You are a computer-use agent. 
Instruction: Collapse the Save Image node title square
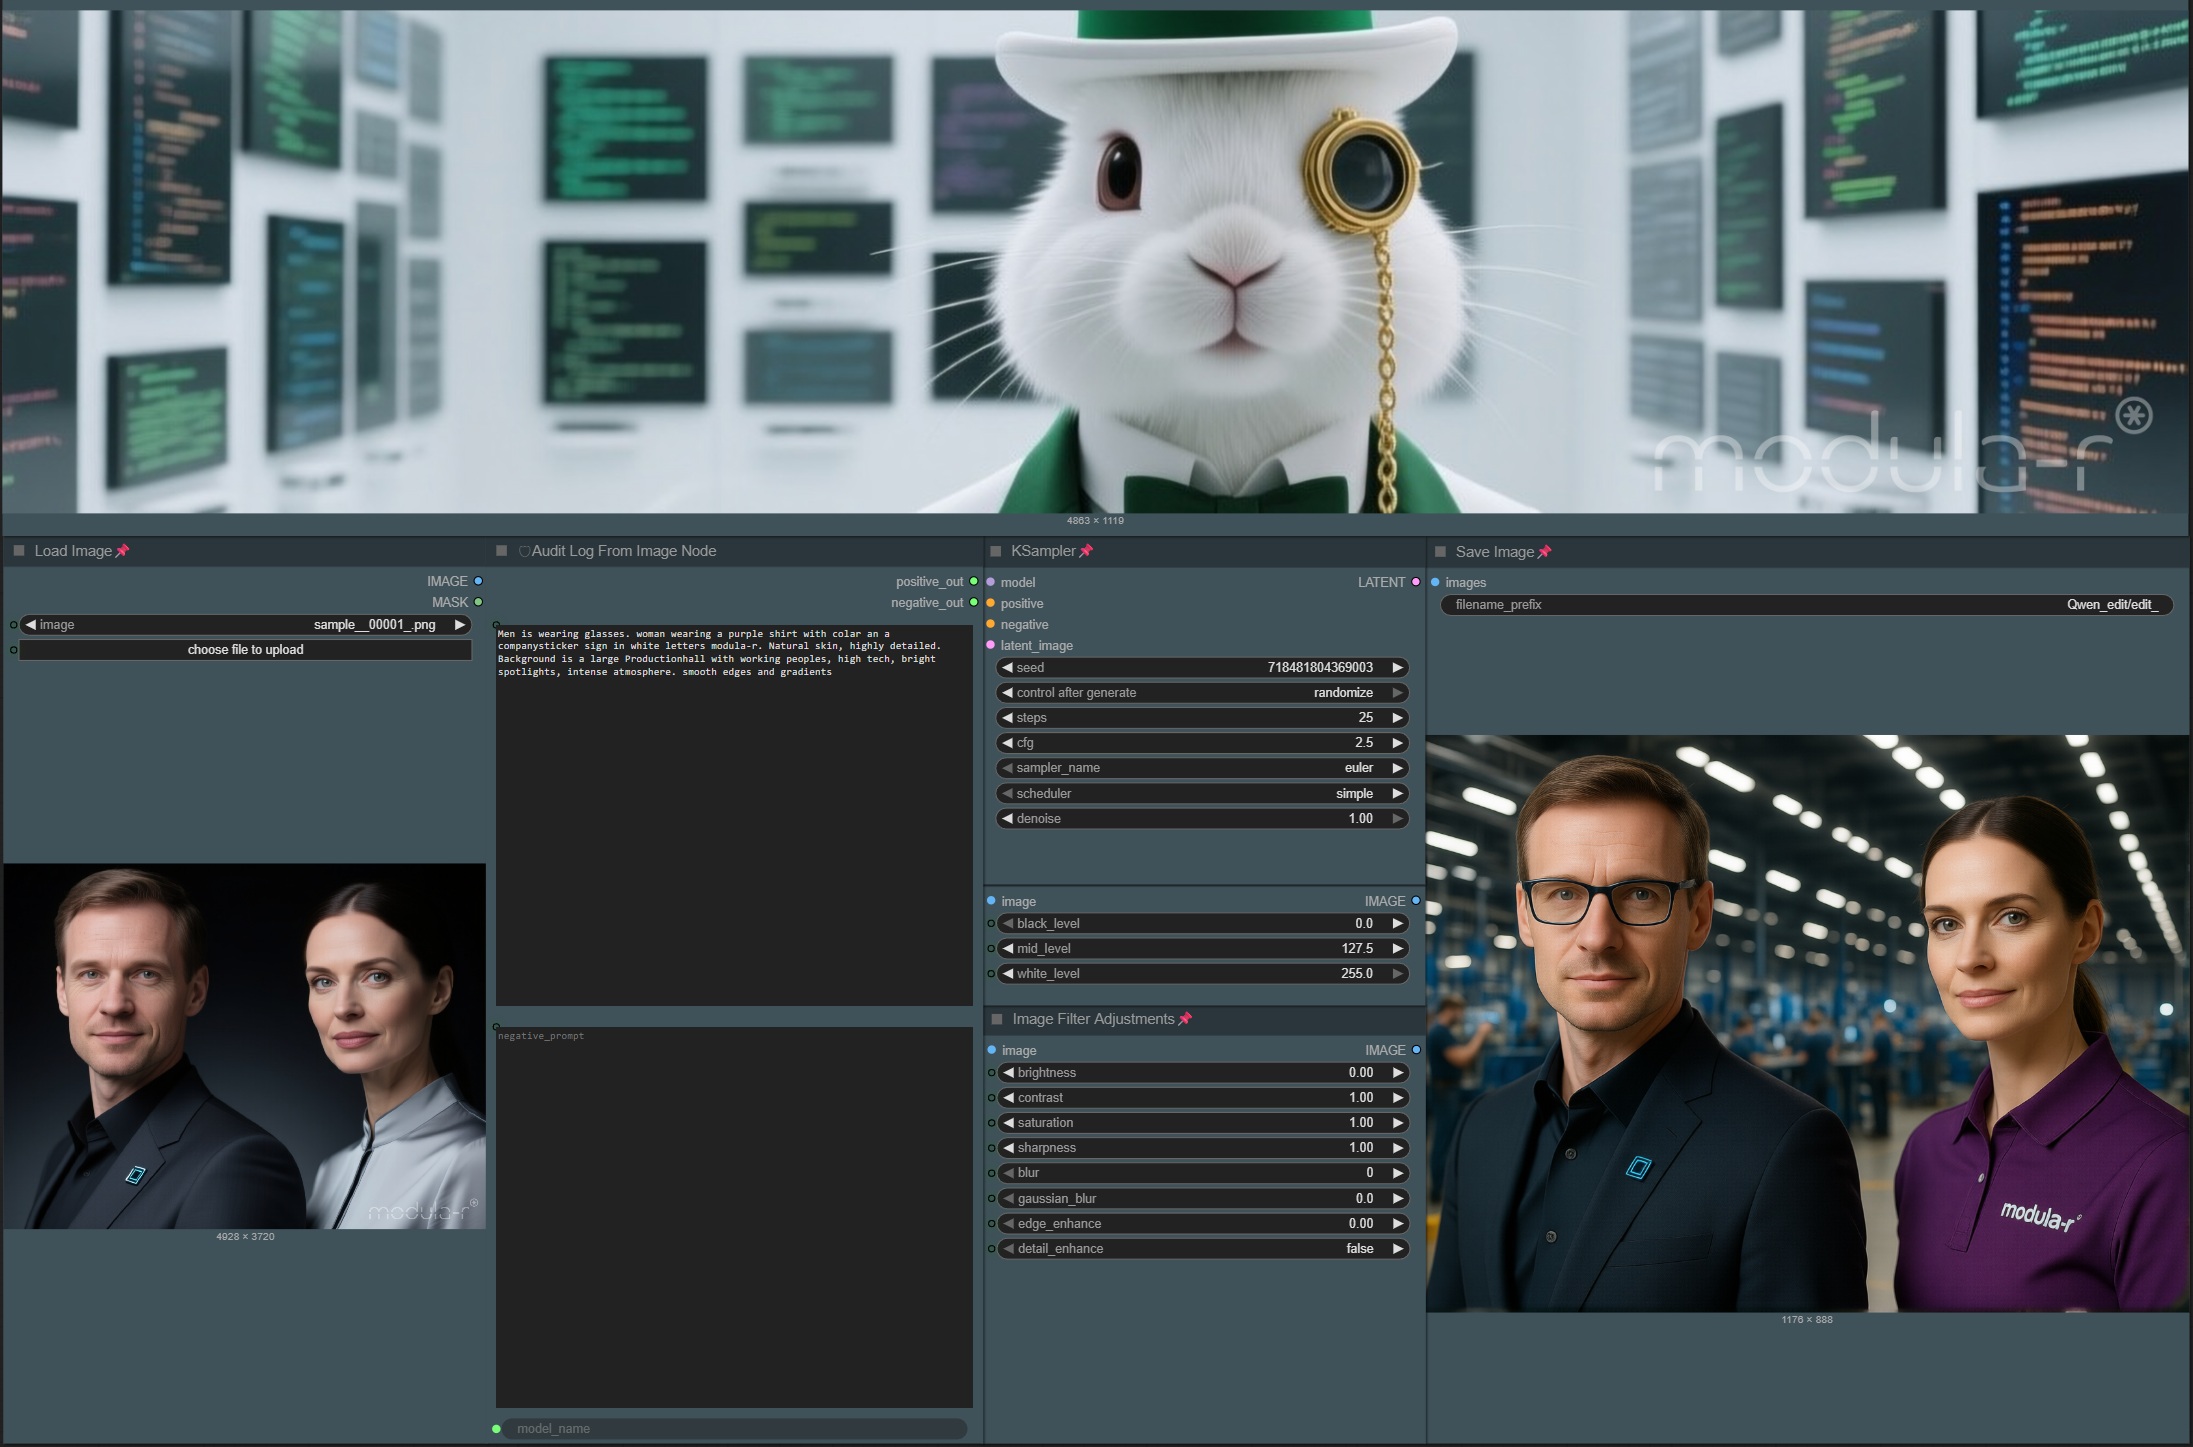pyautogui.click(x=1440, y=551)
